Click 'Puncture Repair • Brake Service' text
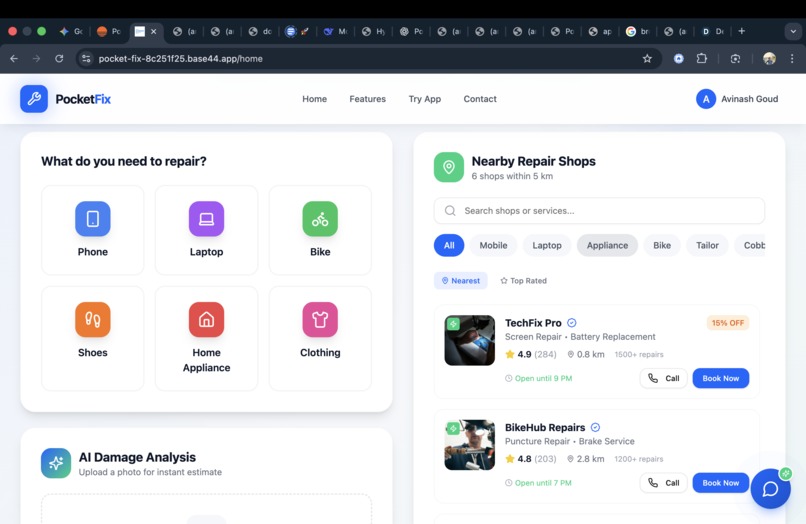The image size is (806, 524). tap(569, 441)
